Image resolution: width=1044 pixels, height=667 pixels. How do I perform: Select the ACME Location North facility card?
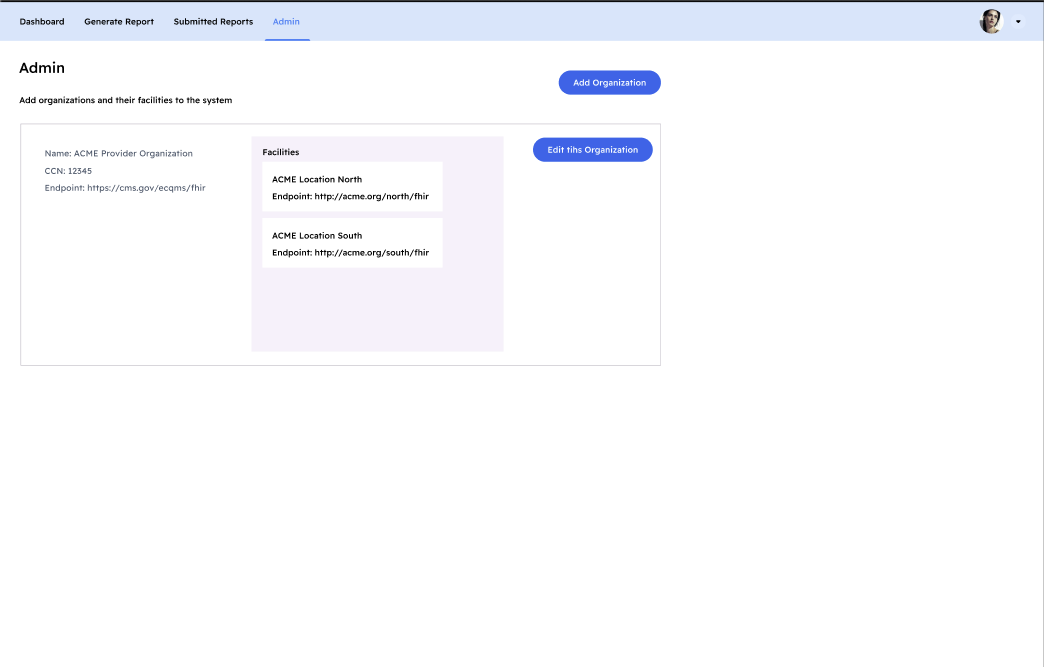click(x=352, y=187)
